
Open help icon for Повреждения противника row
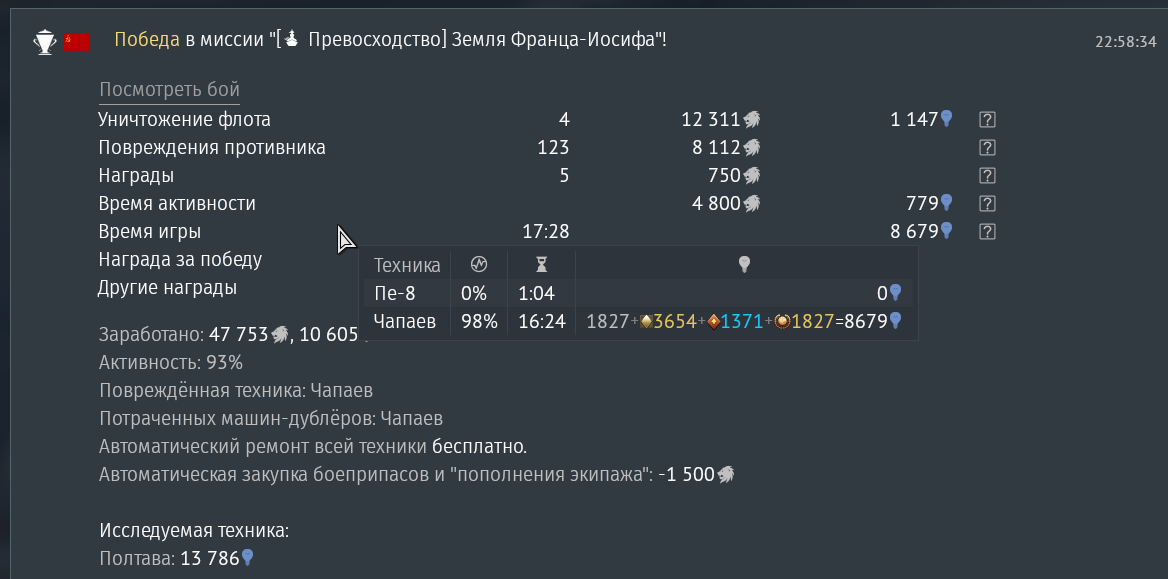pyautogui.click(x=987, y=148)
